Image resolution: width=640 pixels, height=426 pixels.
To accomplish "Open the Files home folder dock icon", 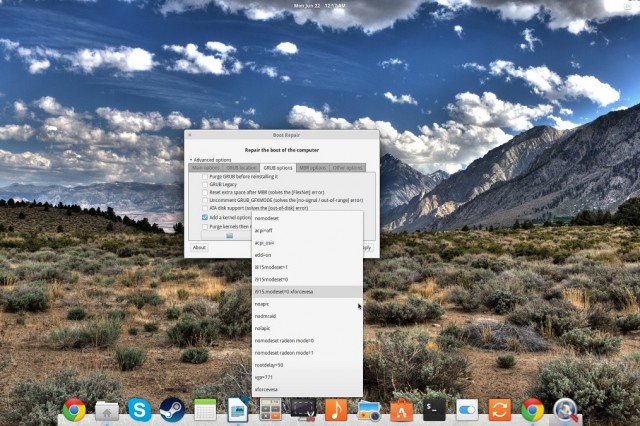I will [x=106, y=409].
